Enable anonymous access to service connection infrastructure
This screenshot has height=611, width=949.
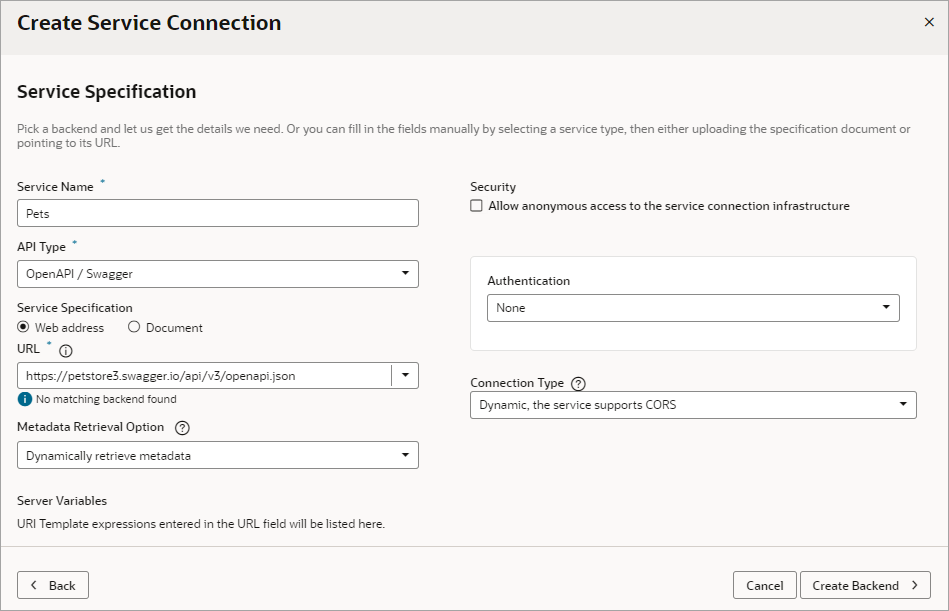point(475,206)
